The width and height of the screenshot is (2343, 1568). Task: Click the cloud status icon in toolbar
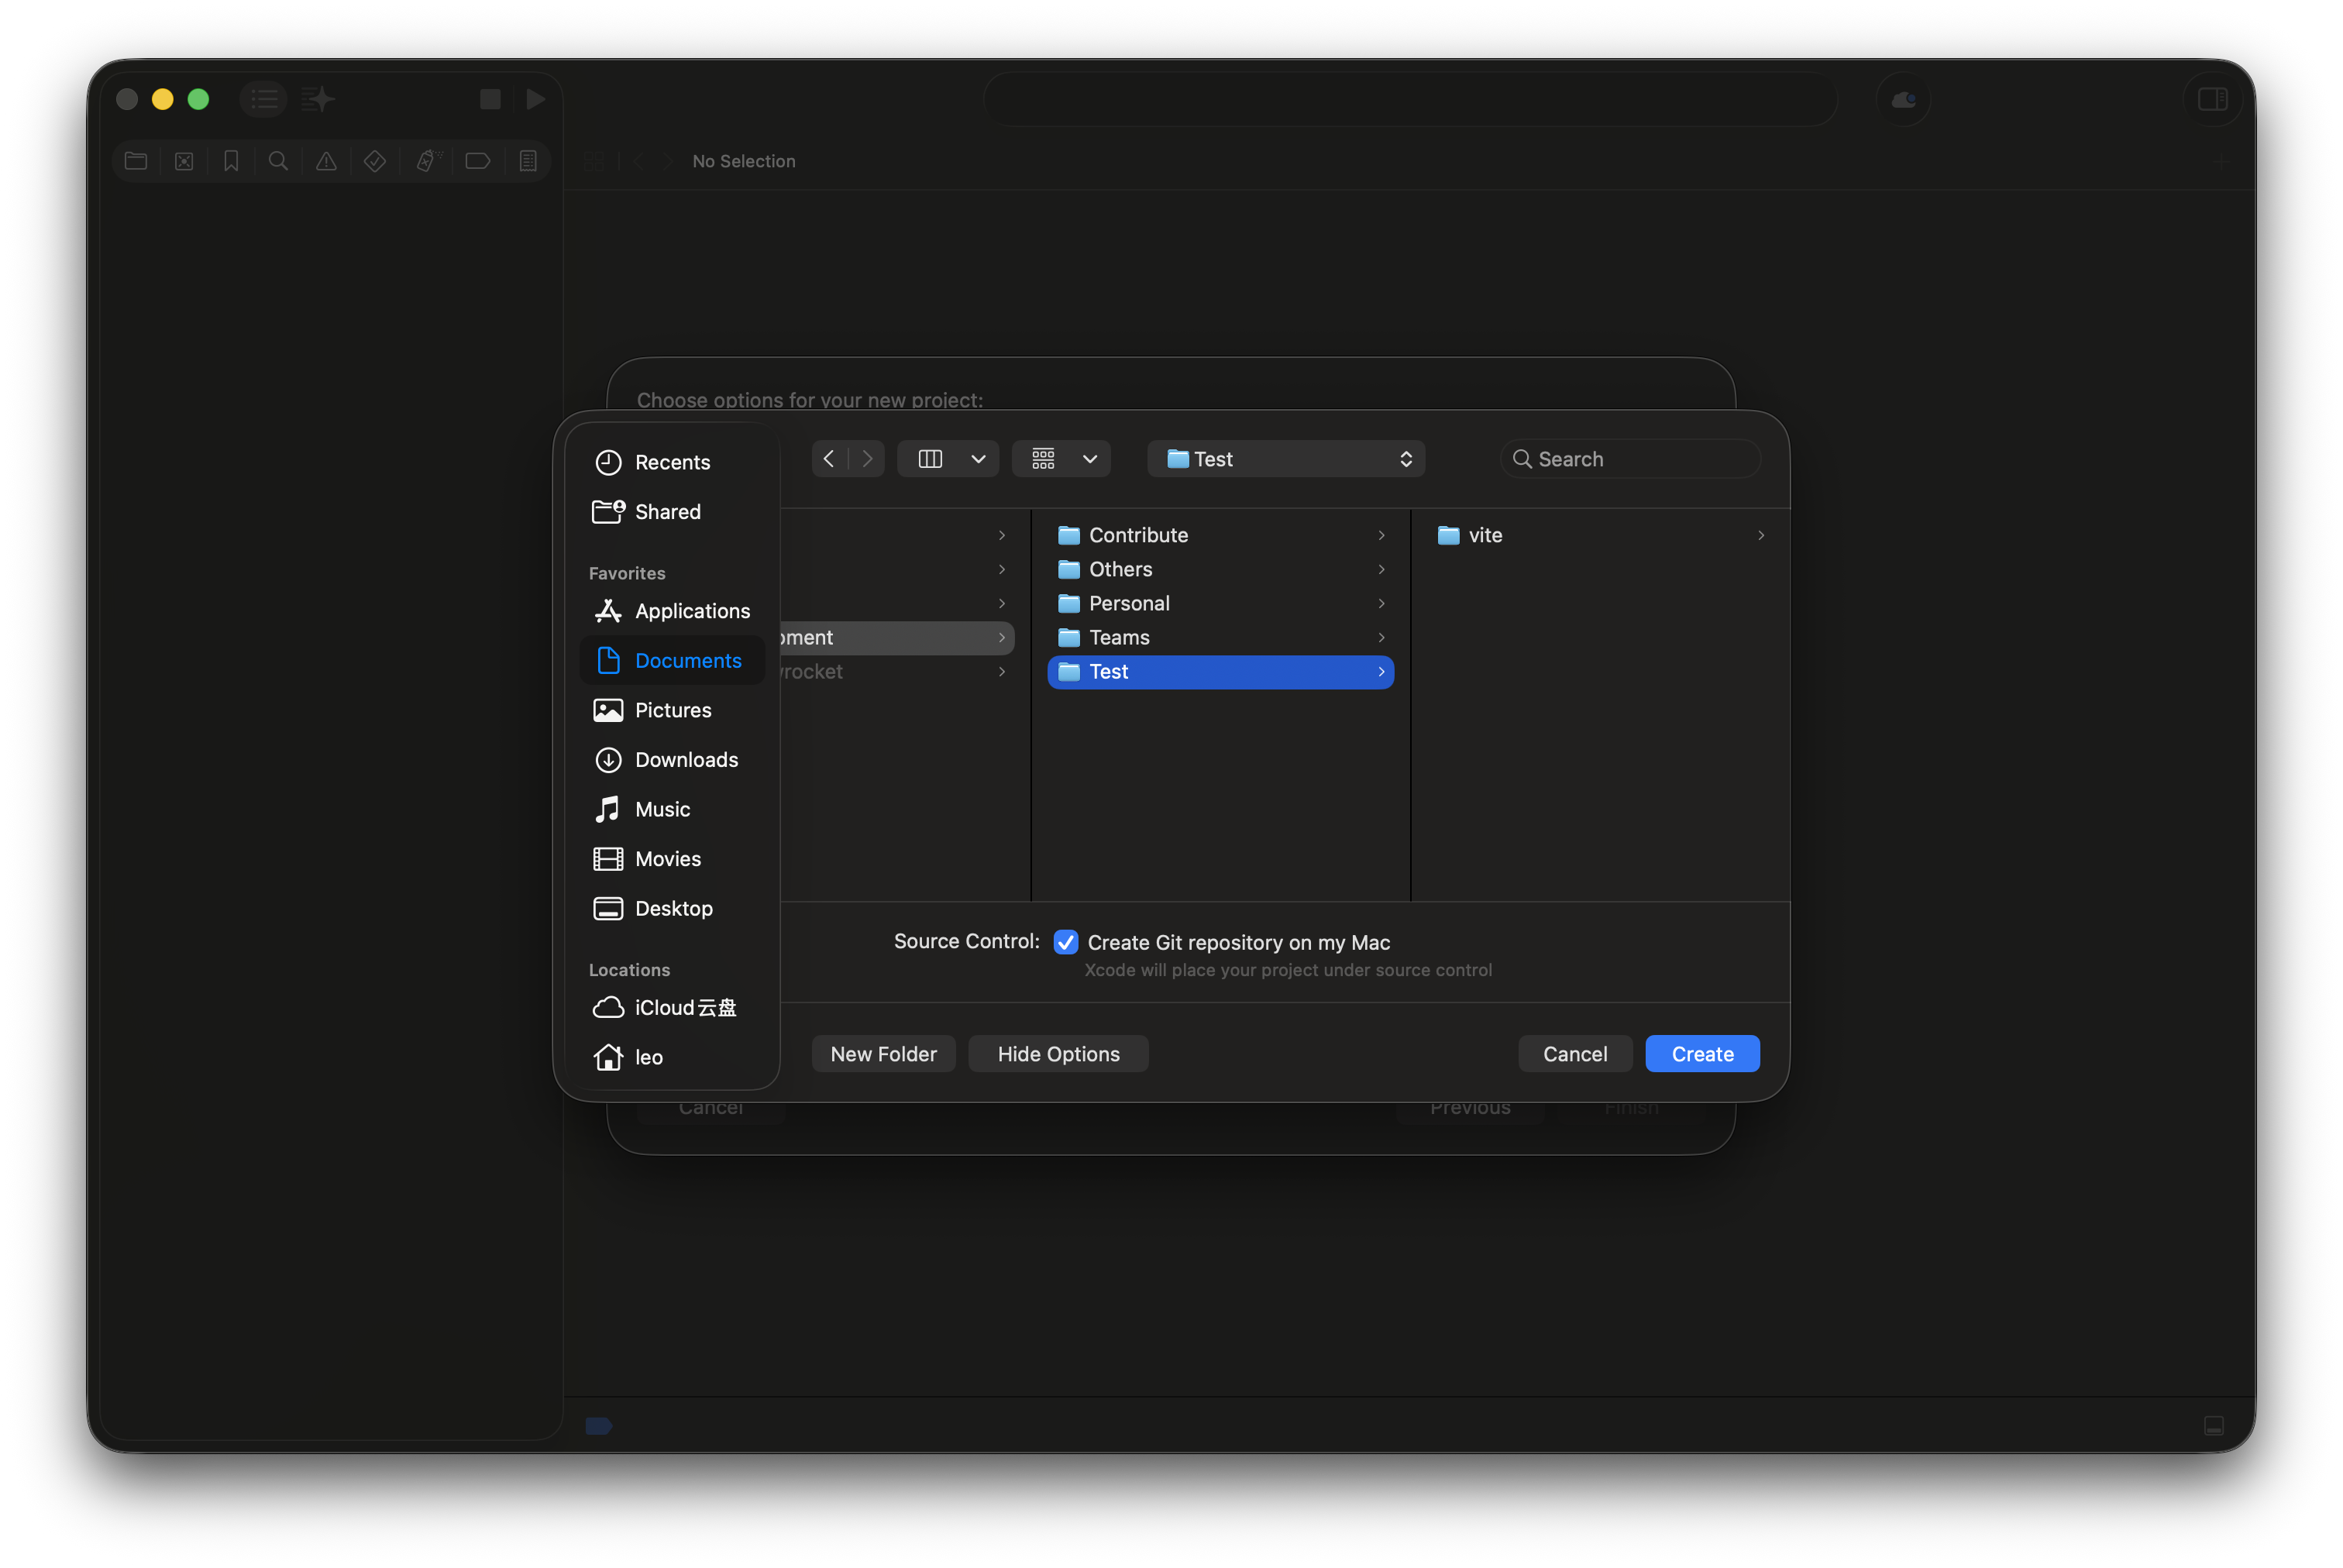tap(1903, 100)
